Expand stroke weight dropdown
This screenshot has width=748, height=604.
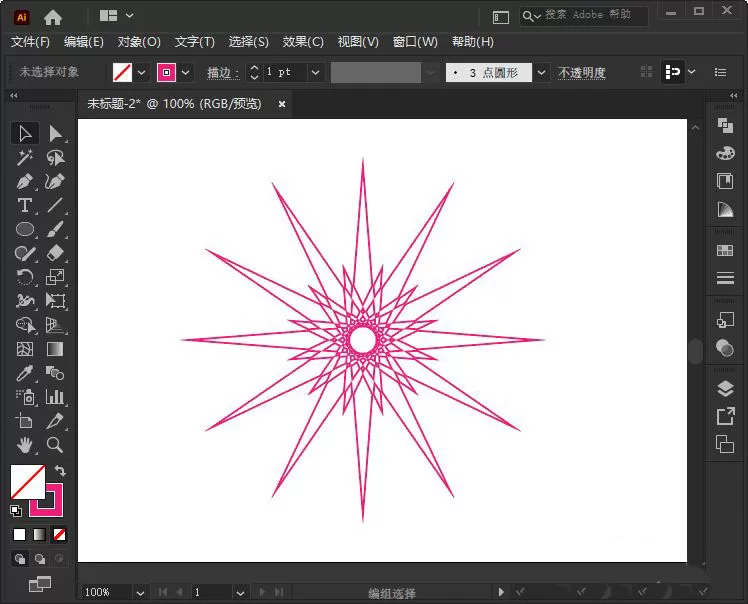(315, 73)
